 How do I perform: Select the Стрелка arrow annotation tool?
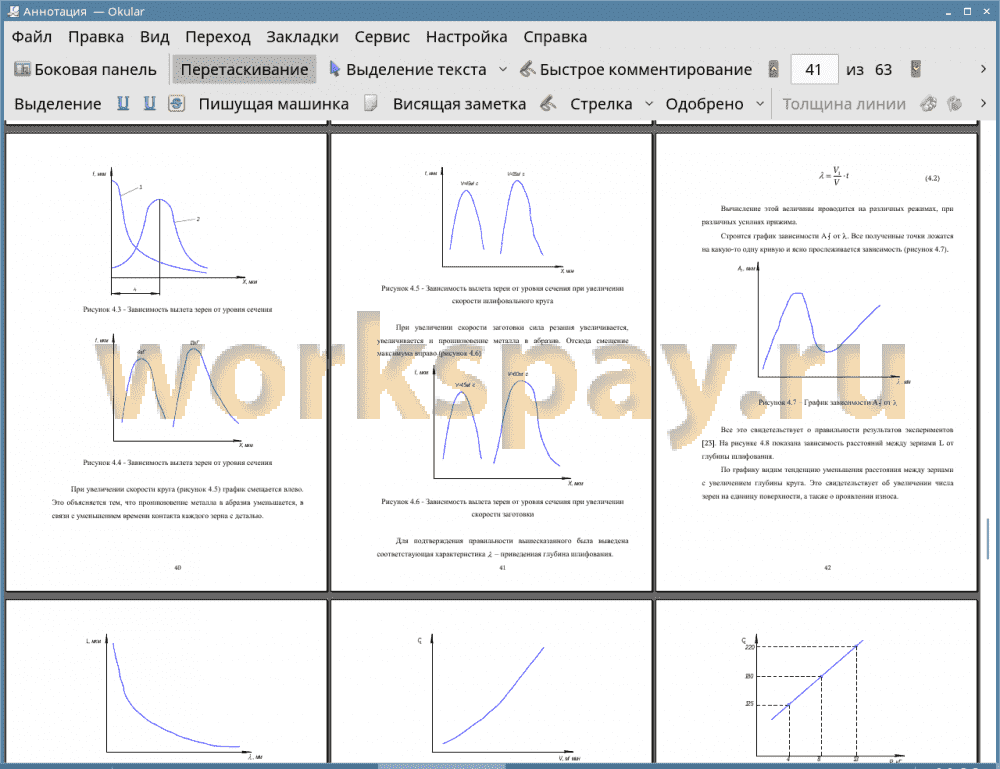click(x=601, y=104)
